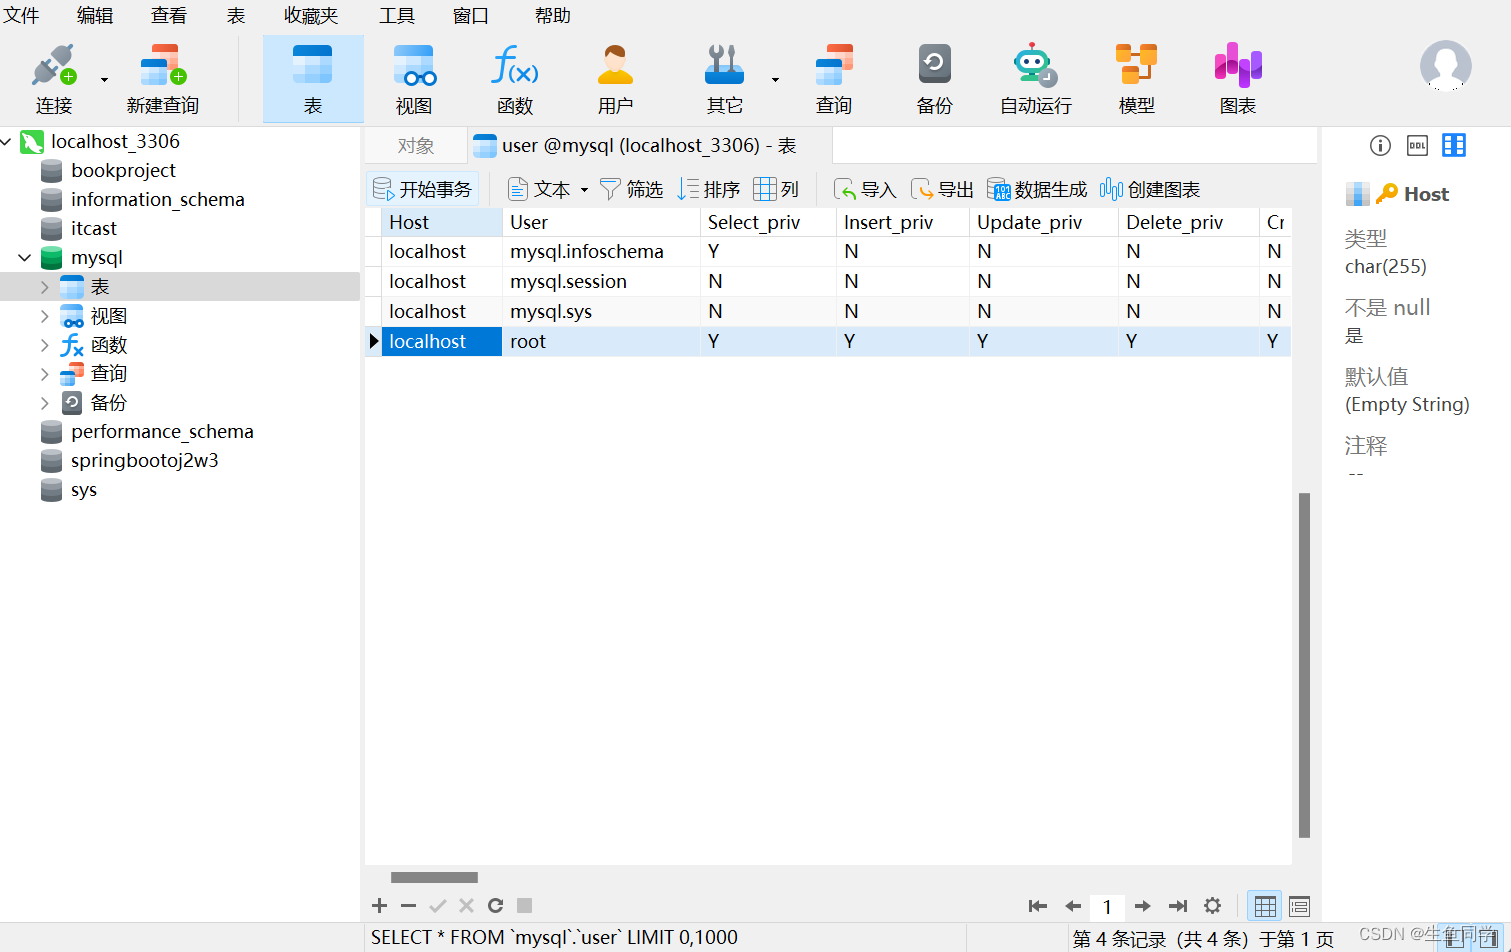Show the info panel icon
The width and height of the screenshot is (1511, 952).
click(x=1380, y=146)
